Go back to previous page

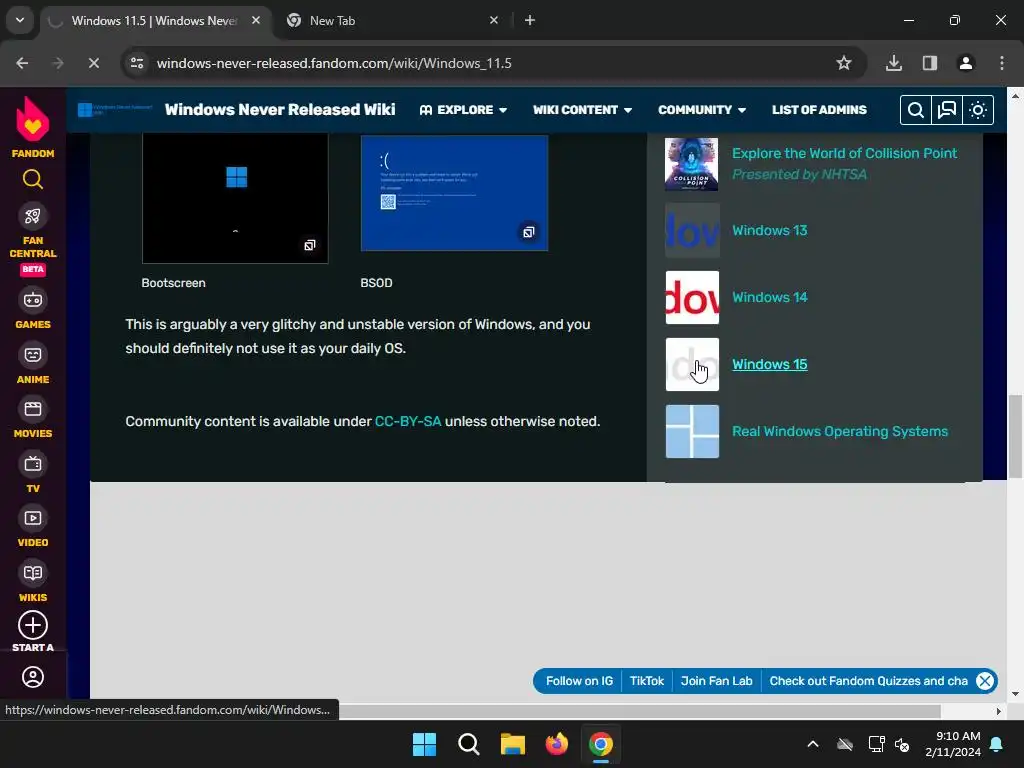22,63
